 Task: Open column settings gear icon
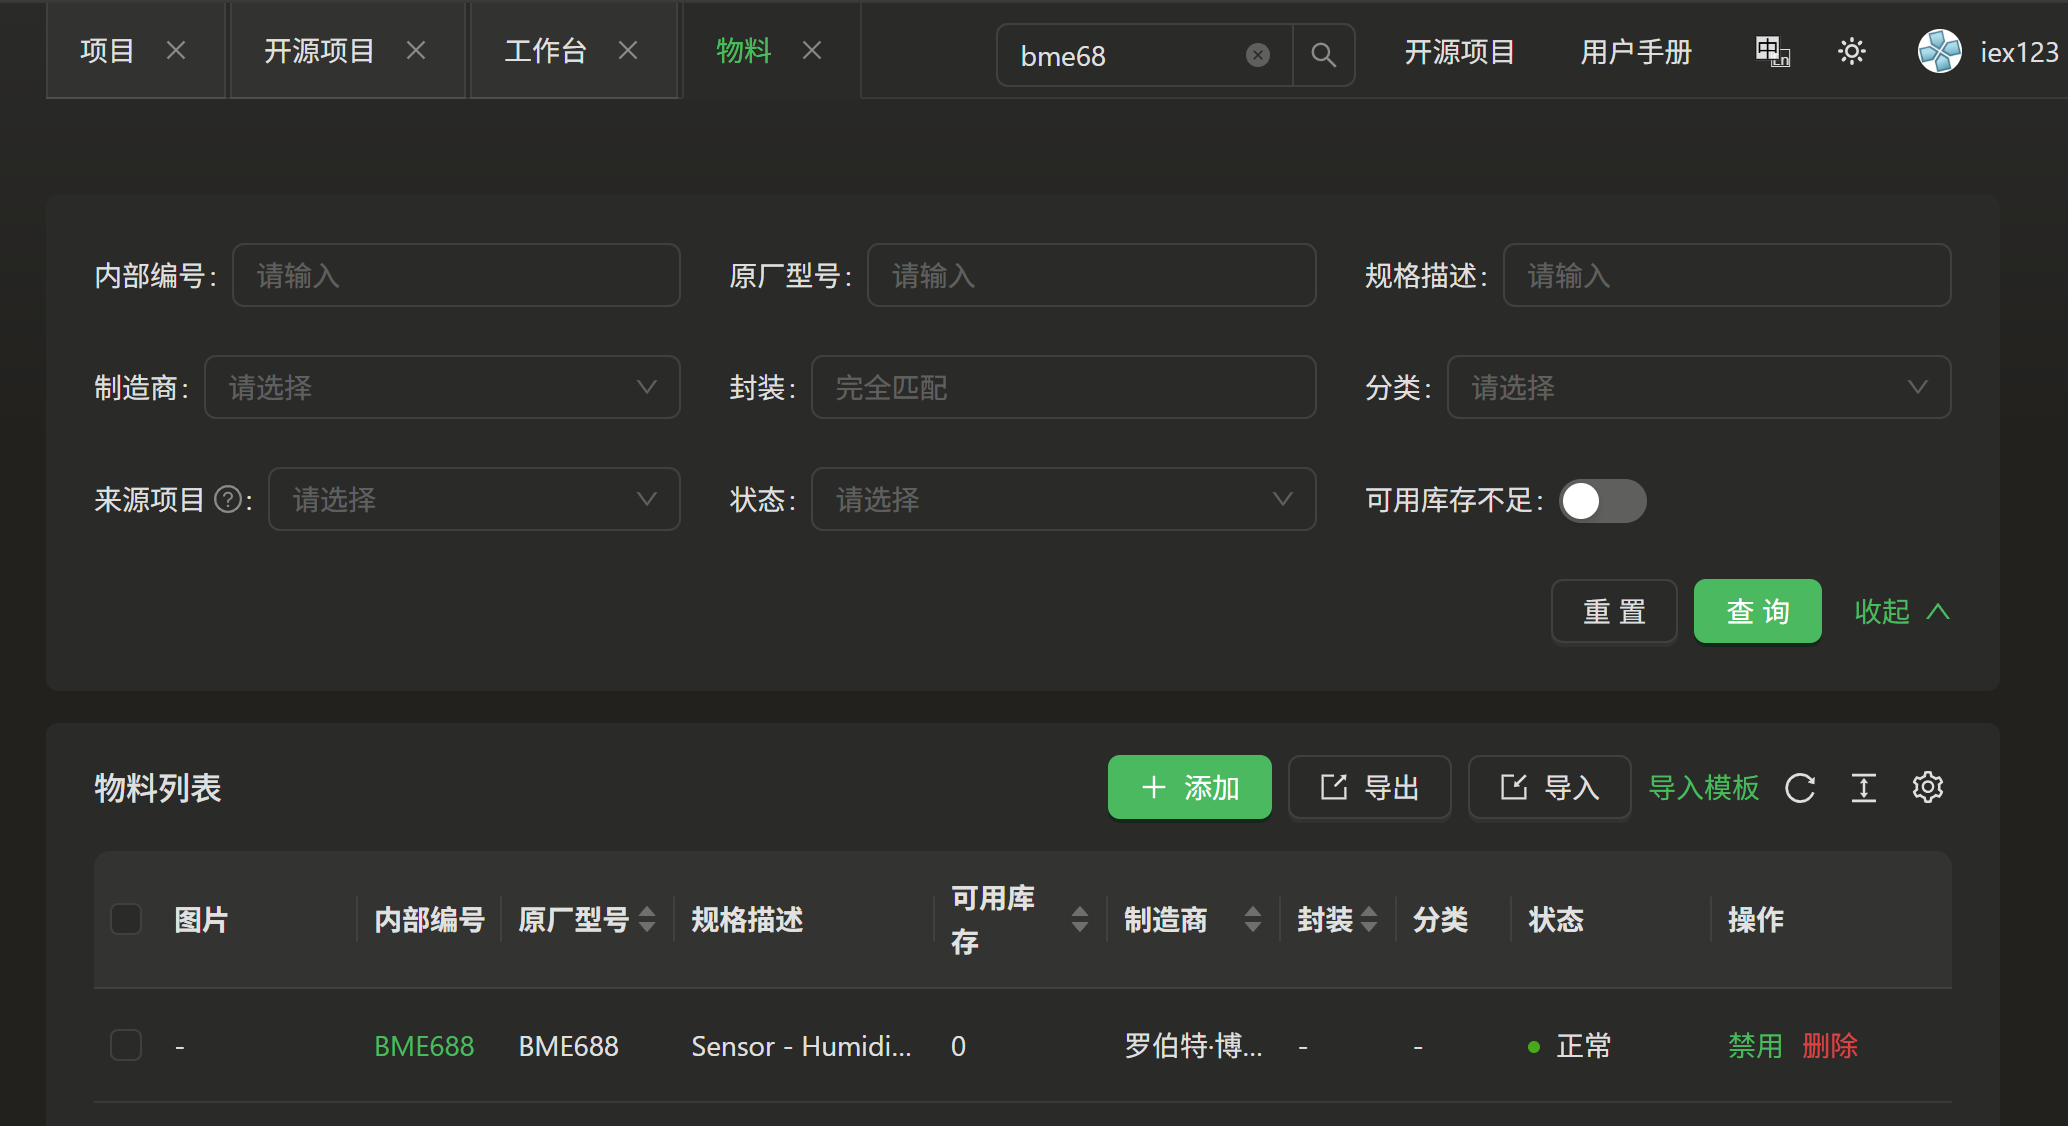(1927, 788)
